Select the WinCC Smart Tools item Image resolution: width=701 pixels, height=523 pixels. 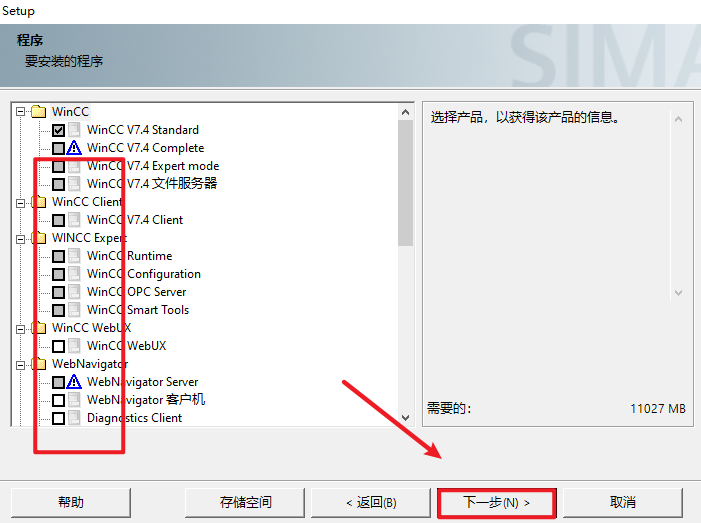[x=137, y=310]
